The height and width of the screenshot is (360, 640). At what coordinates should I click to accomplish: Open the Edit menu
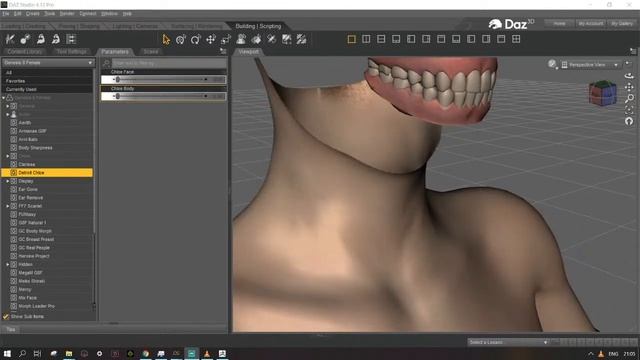(x=18, y=13)
